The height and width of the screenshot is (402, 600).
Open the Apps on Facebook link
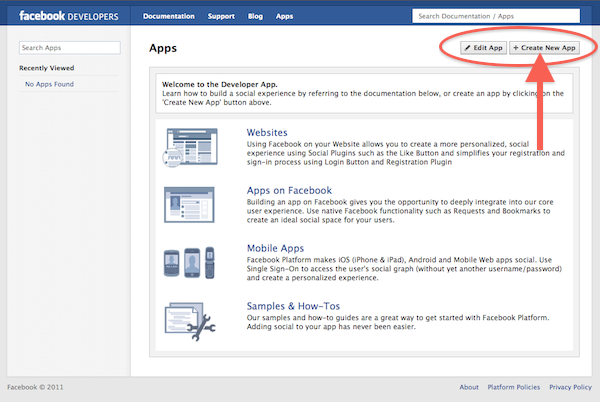coord(289,190)
